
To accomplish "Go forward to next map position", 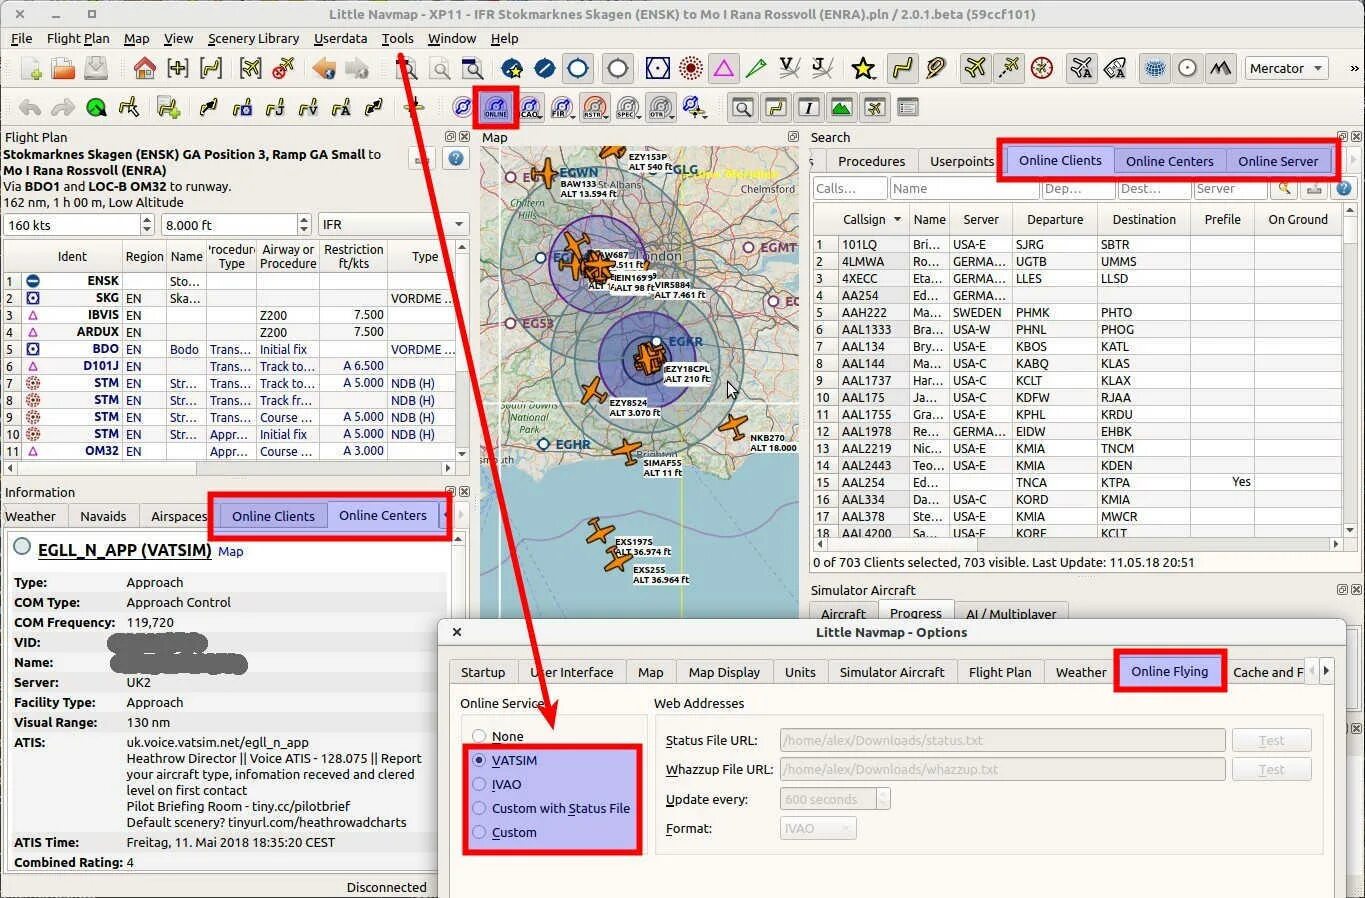I will [x=357, y=69].
